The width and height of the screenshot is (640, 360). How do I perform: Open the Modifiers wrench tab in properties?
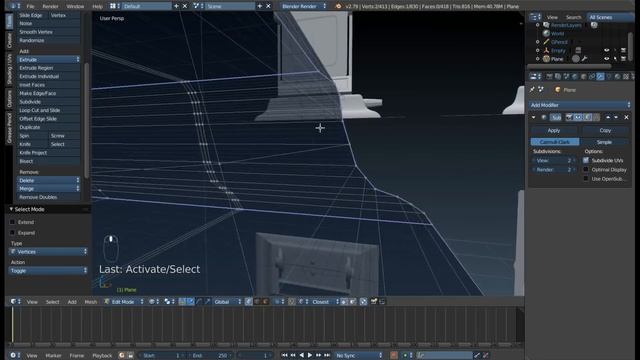pyautogui.click(x=600, y=76)
